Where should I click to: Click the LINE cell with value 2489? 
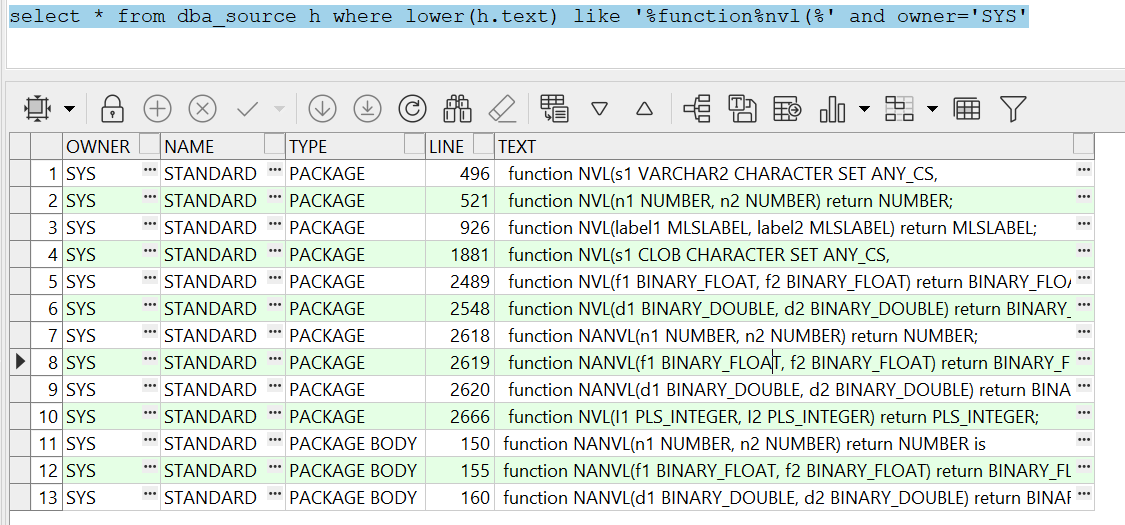click(460, 282)
